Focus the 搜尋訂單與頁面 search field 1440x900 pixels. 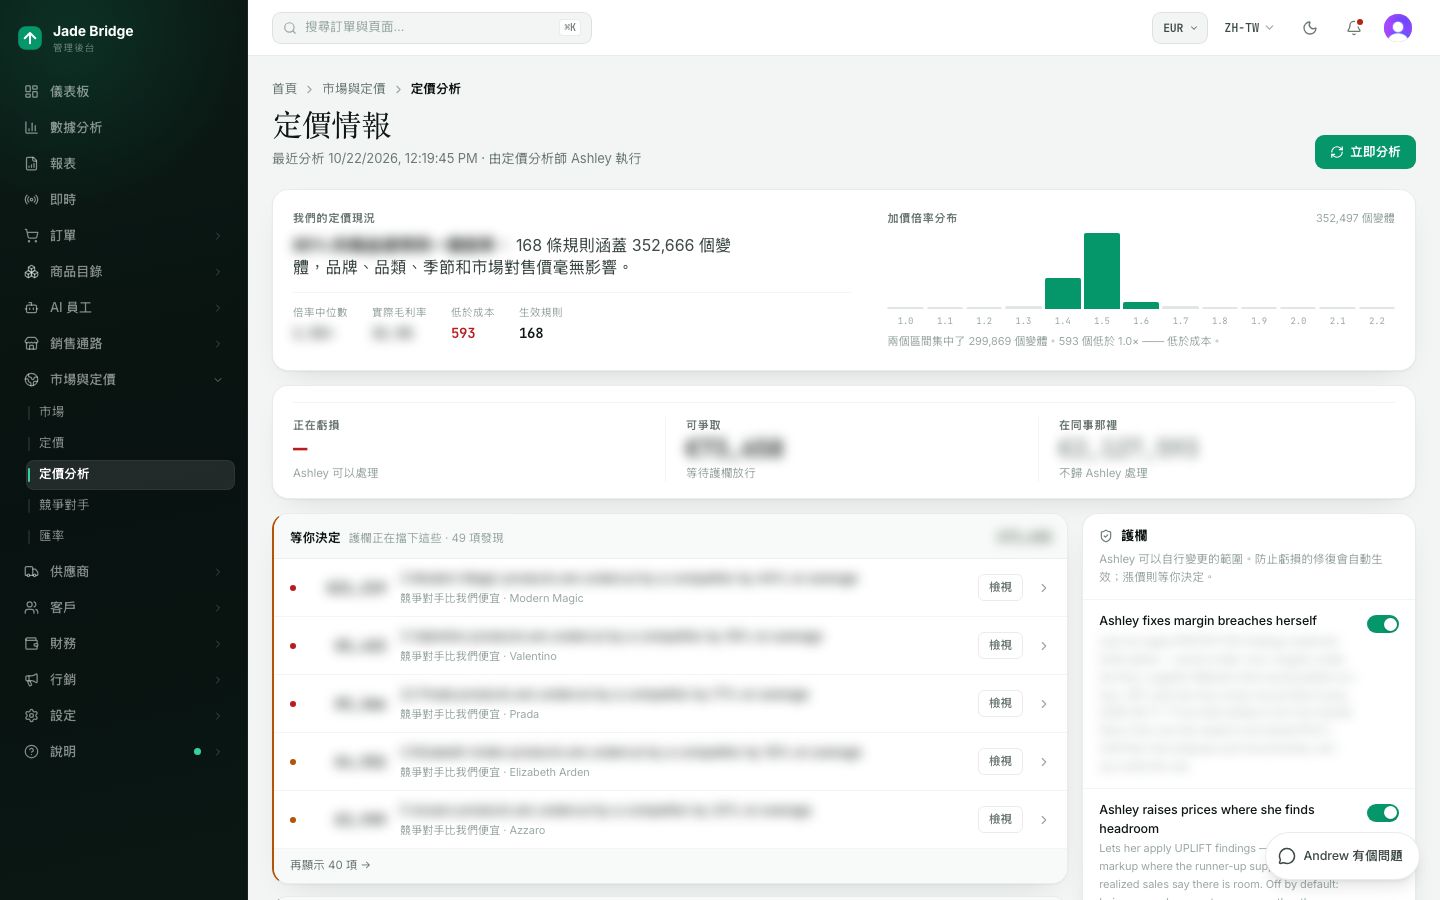tap(432, 28)
